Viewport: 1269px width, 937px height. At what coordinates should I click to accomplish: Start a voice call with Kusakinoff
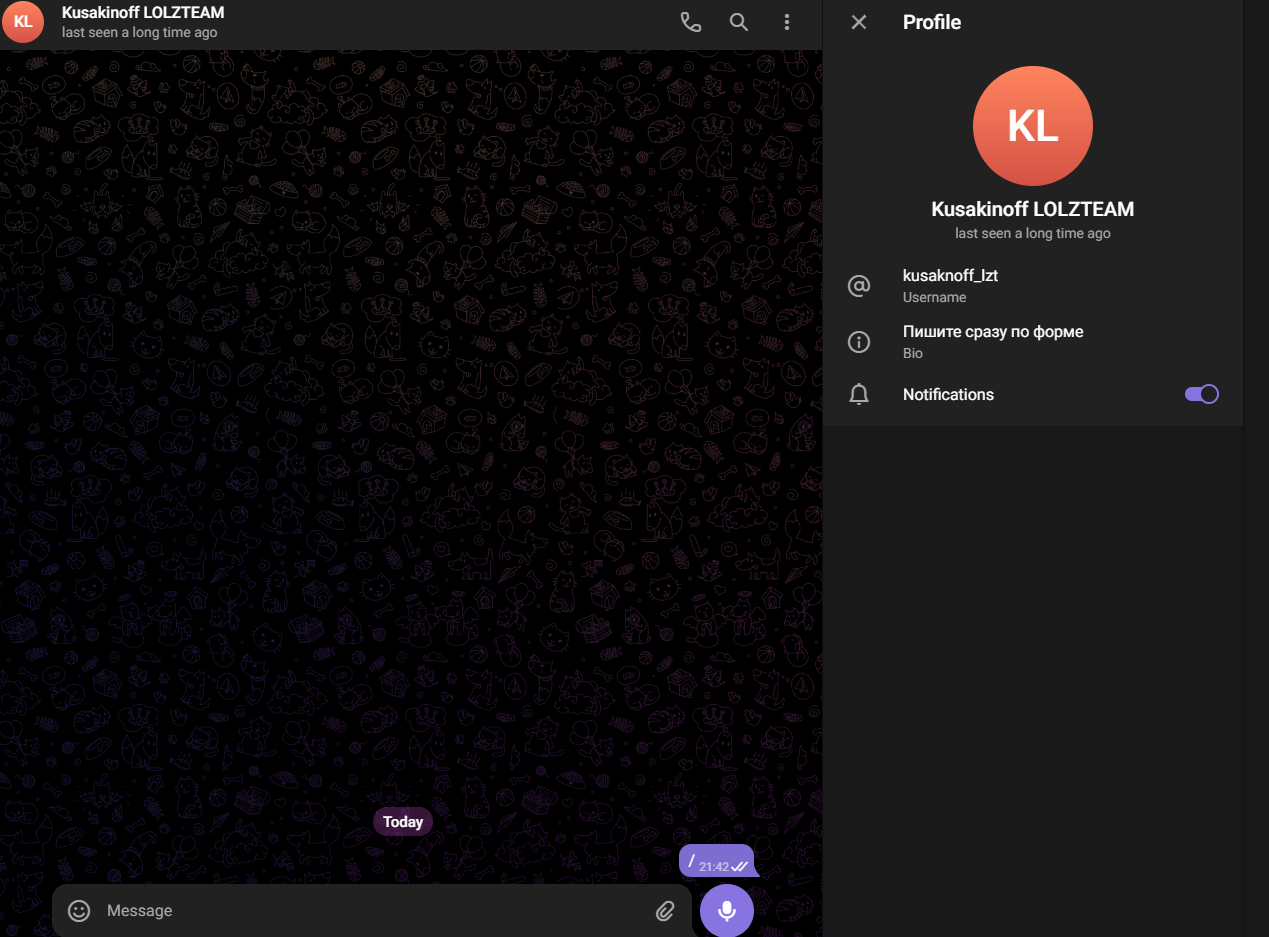pyautogui.click(x=691, y=22)
